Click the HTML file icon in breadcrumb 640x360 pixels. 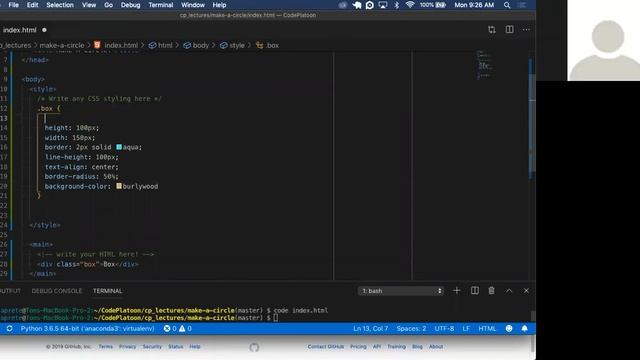(x=97, y=45)
